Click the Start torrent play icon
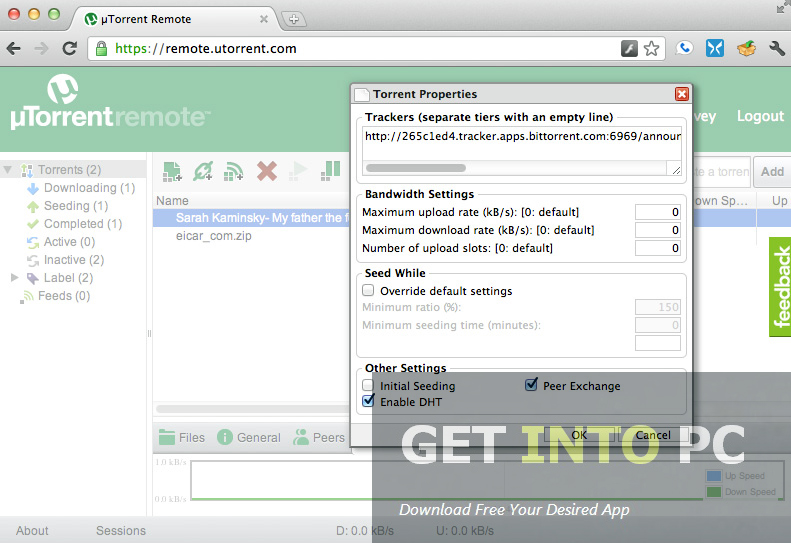Viewport: 791px width, 543px height. (x=298, y=172)
